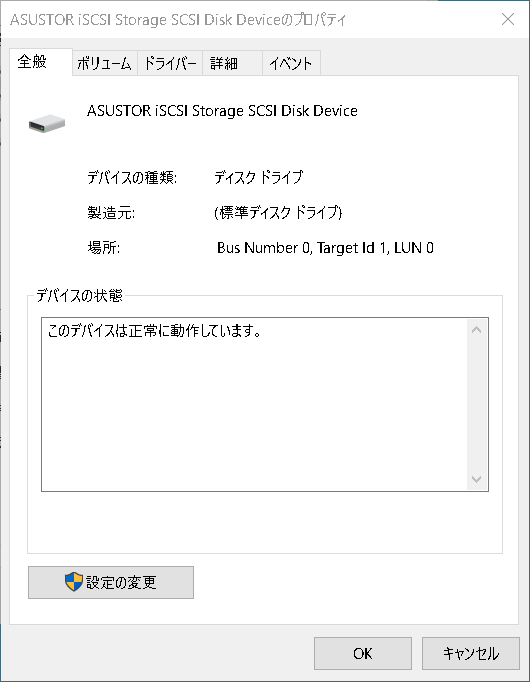Click the UAC shield icon on 設定の変更
This screenshot has height=682, width=530.
pyautogui.click(x=74, y=582)
